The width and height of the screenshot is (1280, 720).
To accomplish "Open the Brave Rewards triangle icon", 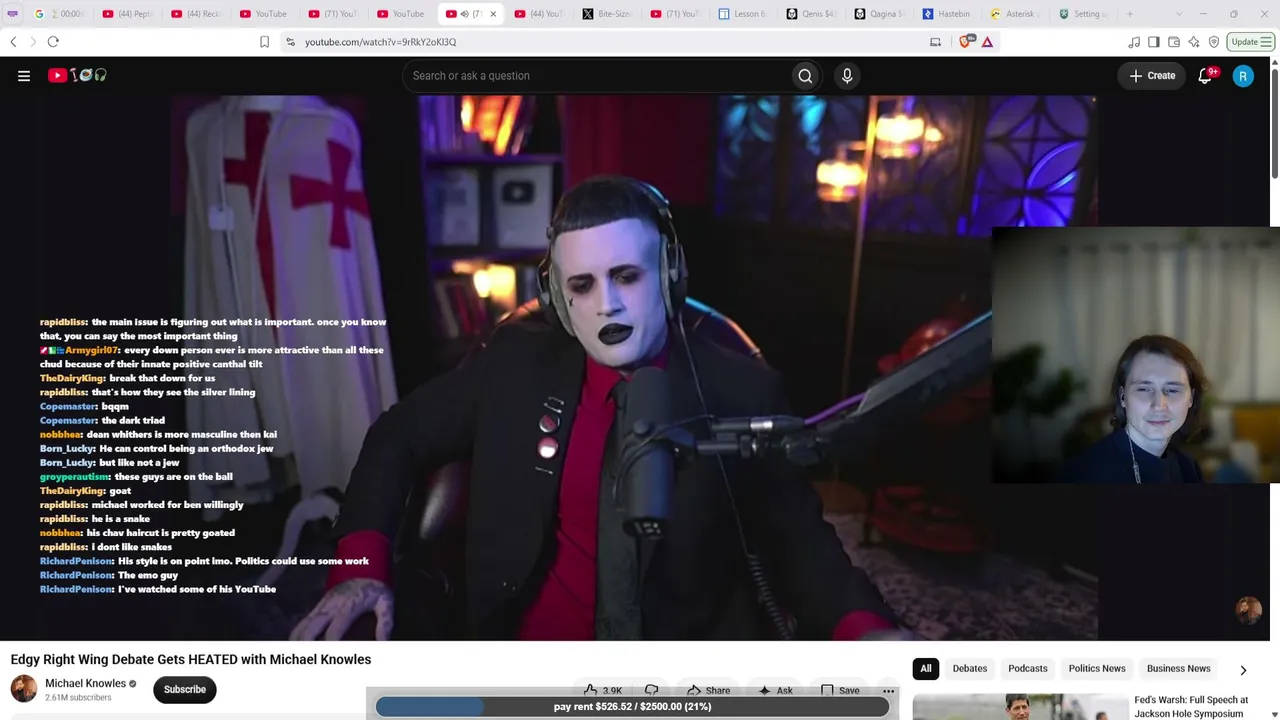I will [x=987, y=42].
